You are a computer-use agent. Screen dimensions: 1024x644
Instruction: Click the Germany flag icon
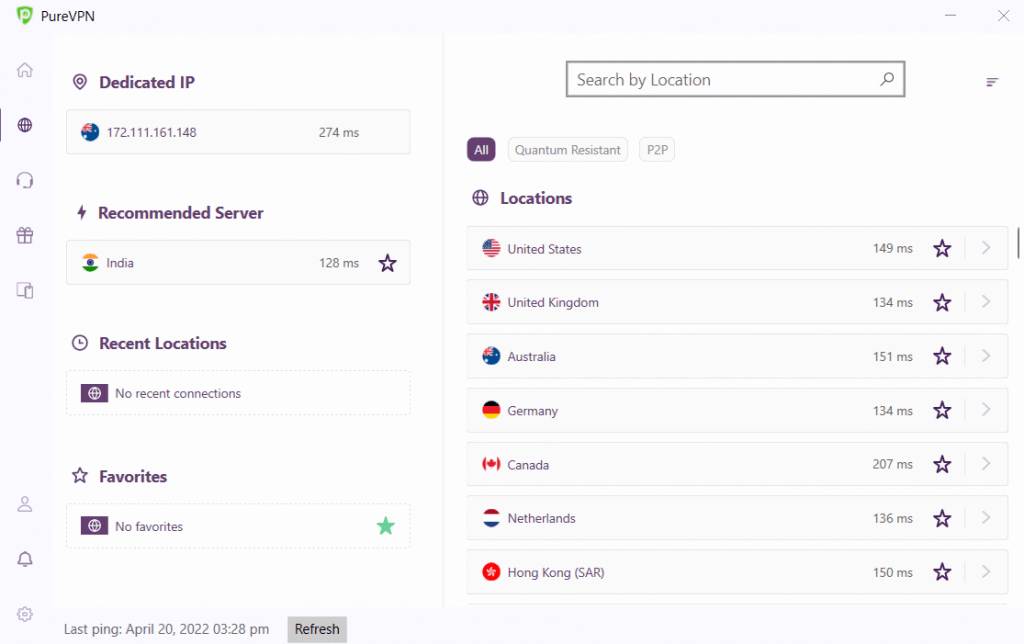[491, 410]
